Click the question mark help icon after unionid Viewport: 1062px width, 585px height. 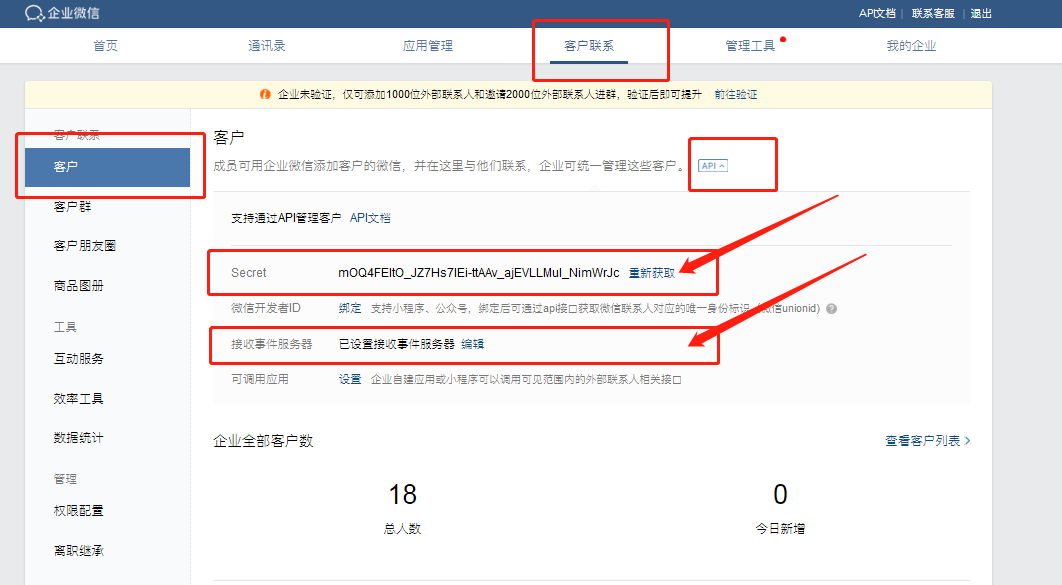[832, 309]
